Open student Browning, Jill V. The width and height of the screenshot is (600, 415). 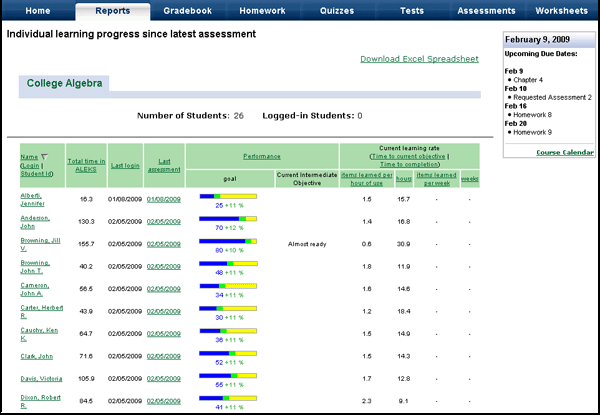[x=40, y=244]
